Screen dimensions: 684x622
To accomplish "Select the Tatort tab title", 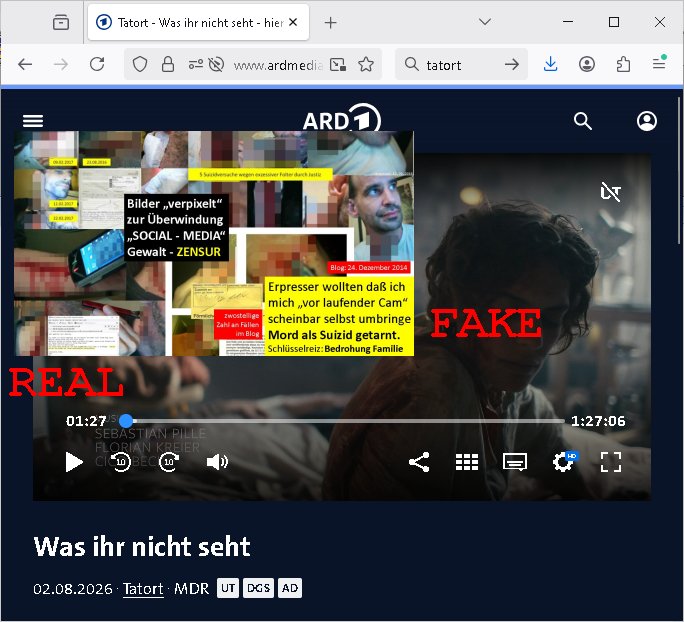I will (x=200, y=23).
